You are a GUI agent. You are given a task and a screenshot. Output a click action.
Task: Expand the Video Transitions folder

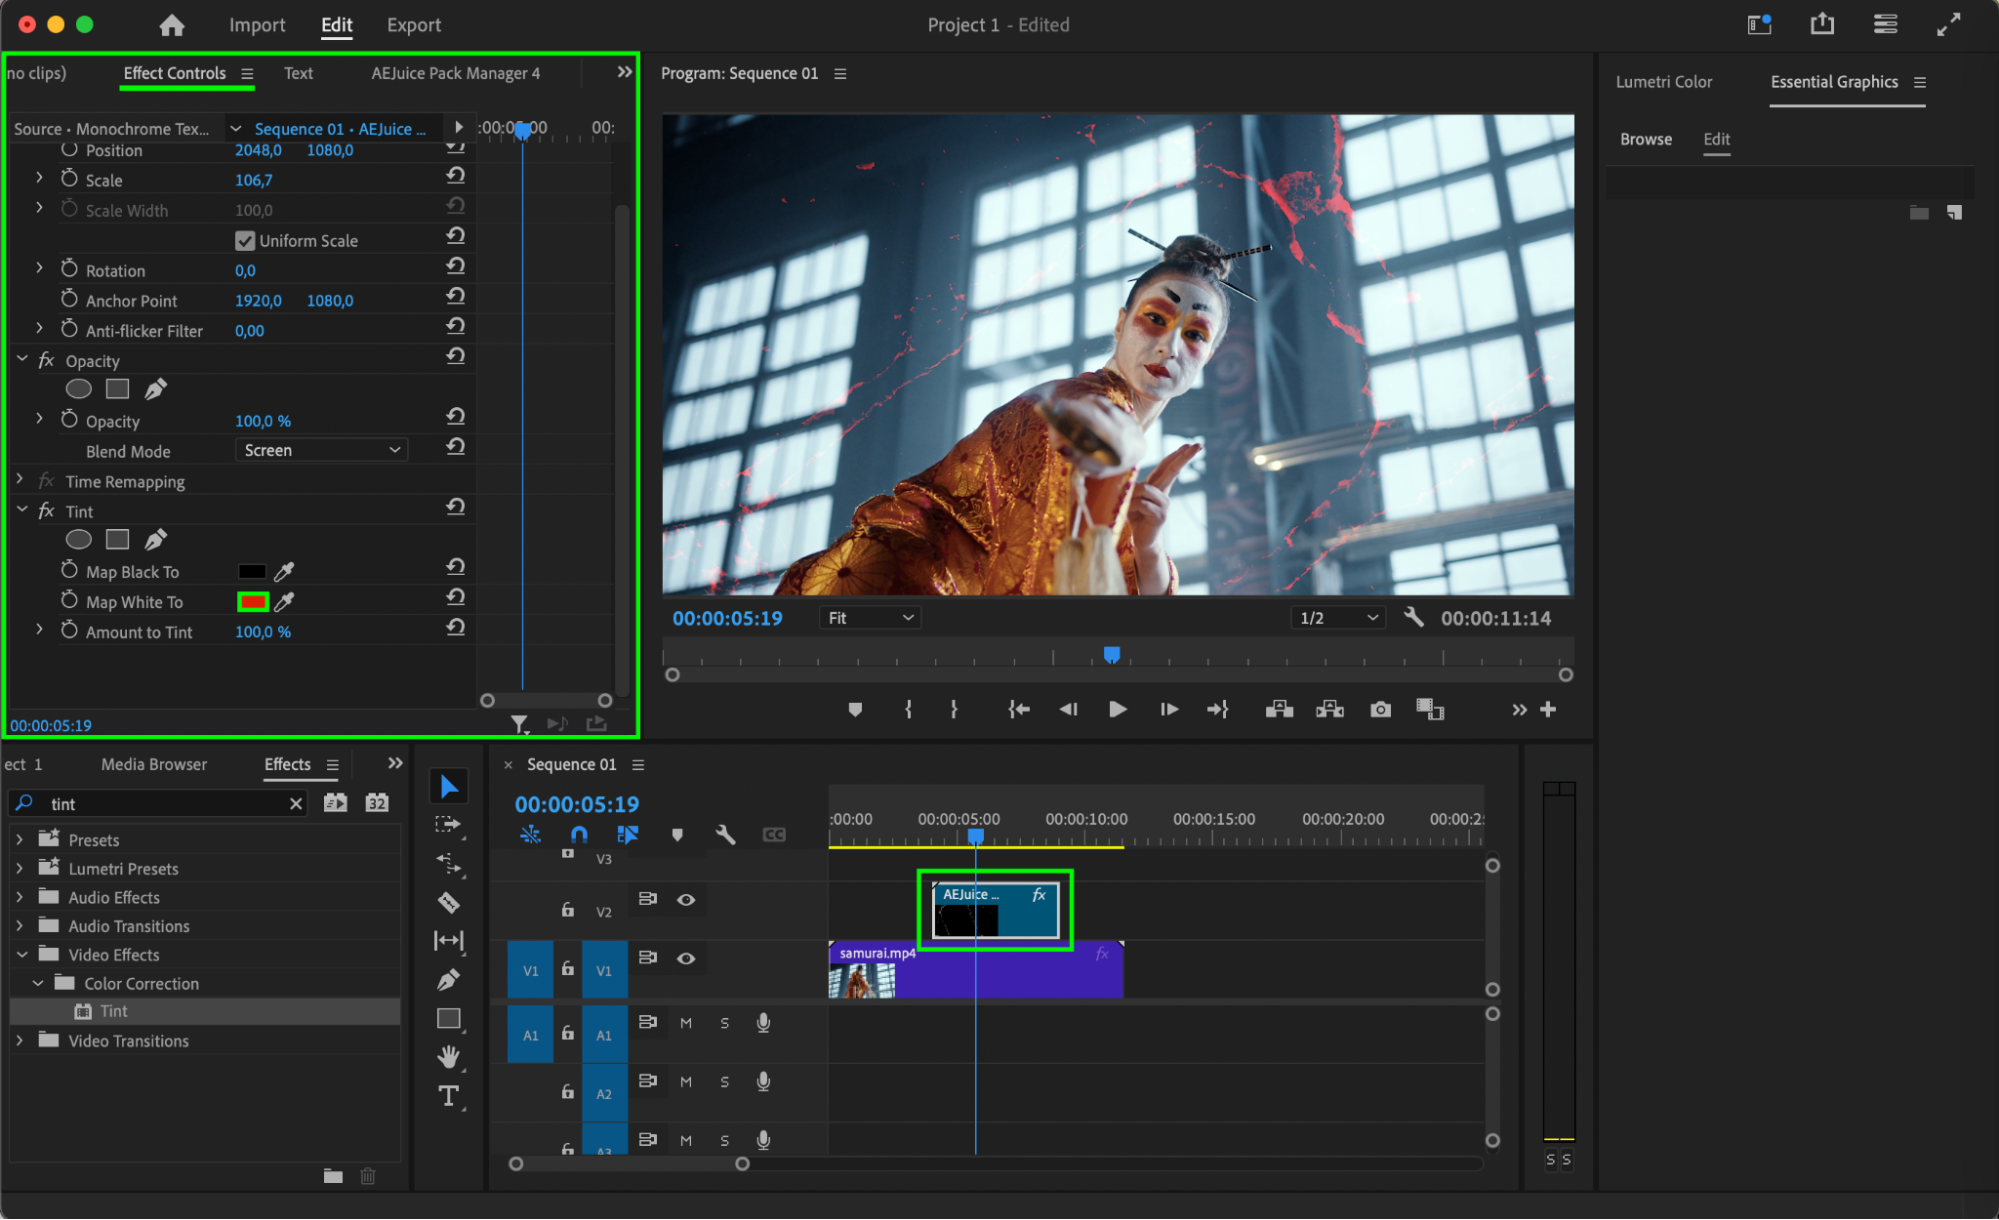[20, 1041]
